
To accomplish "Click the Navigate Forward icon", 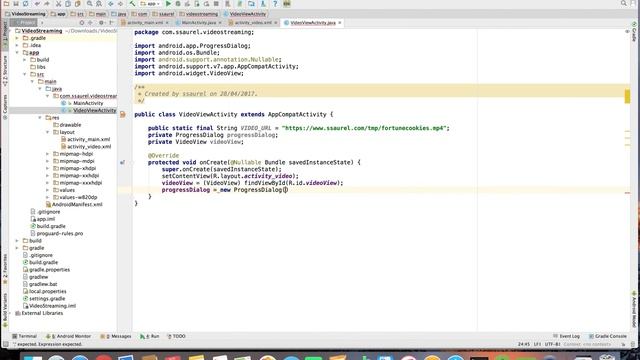I will click(120, 4).
